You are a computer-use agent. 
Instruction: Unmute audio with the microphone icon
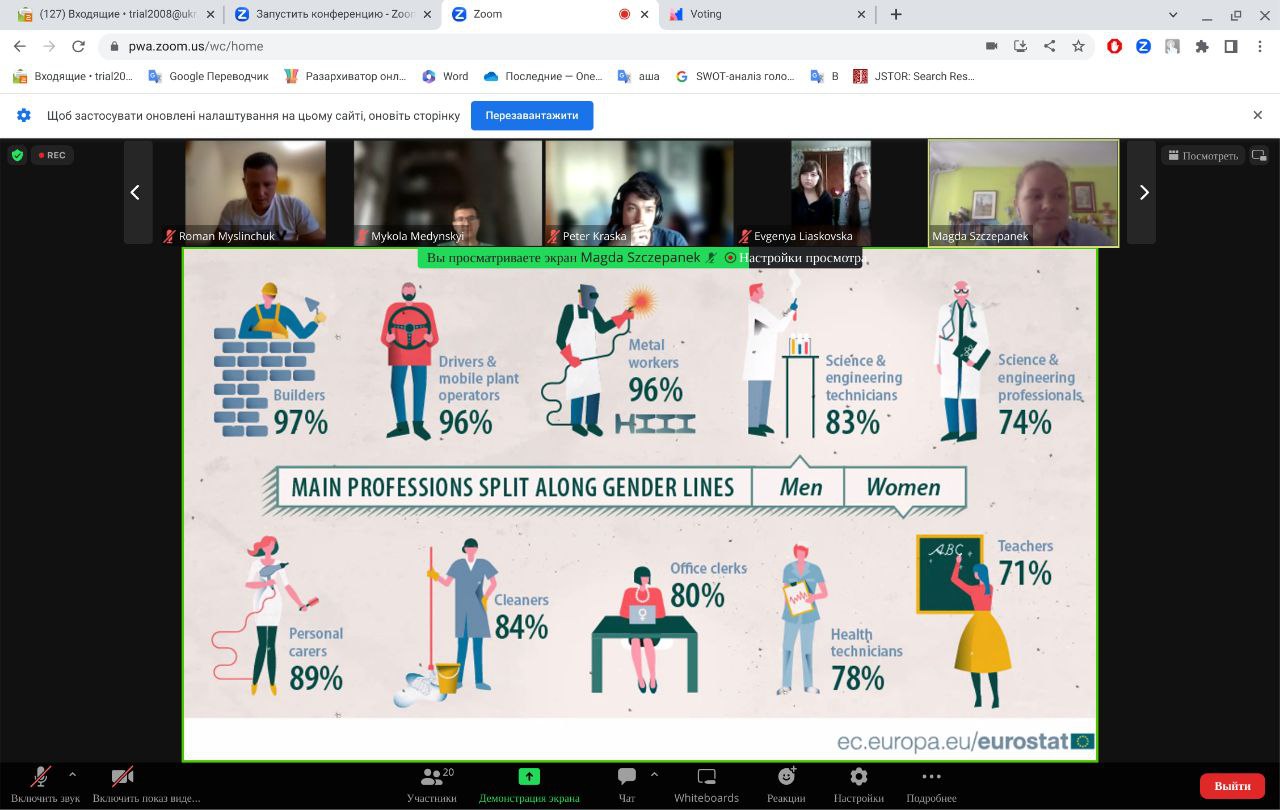click(41, 777)
